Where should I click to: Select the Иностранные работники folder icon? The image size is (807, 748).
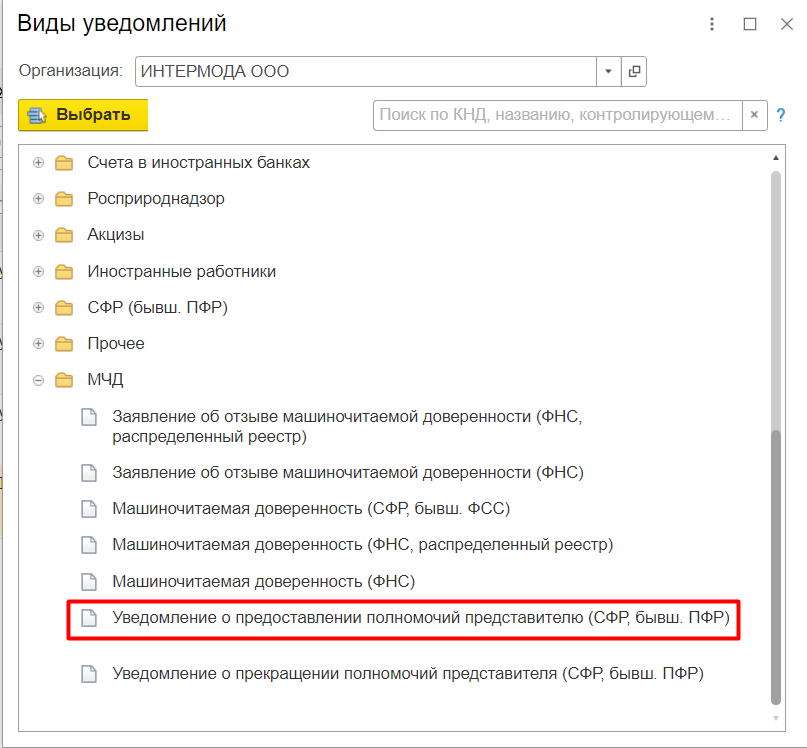point(65,272)
